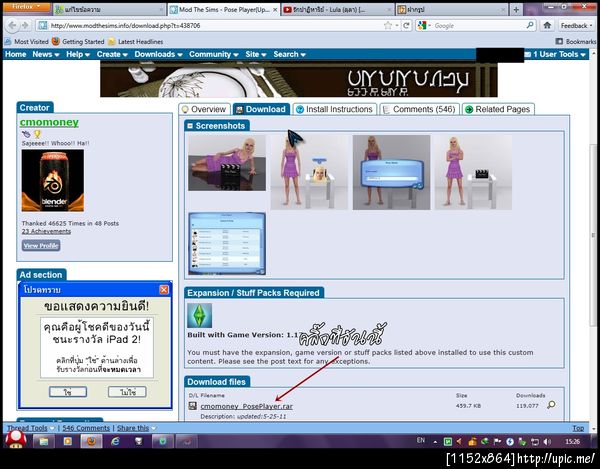Close the Thai ad popup dialog
The height and width of the screenshot is (469, 600).
pyautogui.click(x=164, y=290)
